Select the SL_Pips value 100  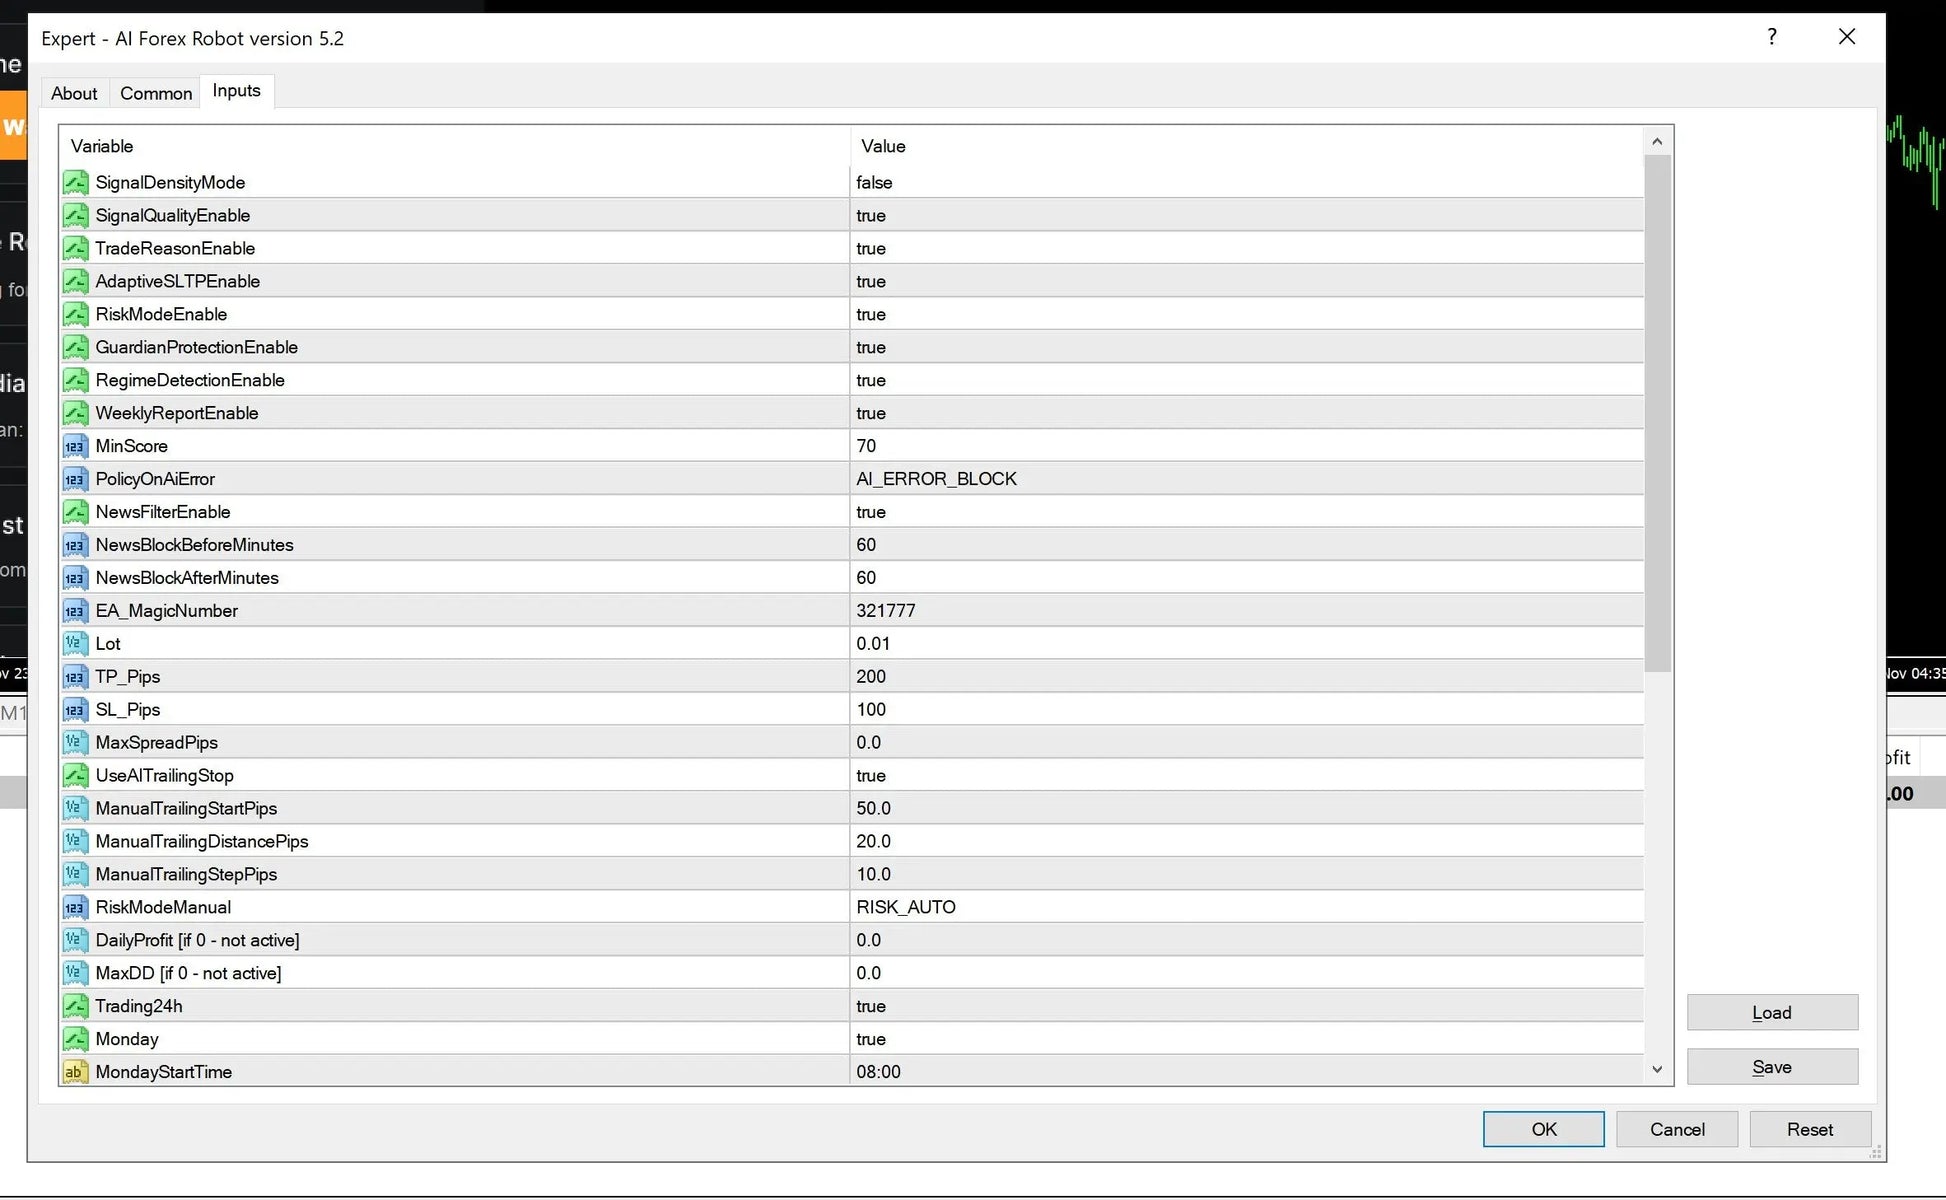(871, 709)
